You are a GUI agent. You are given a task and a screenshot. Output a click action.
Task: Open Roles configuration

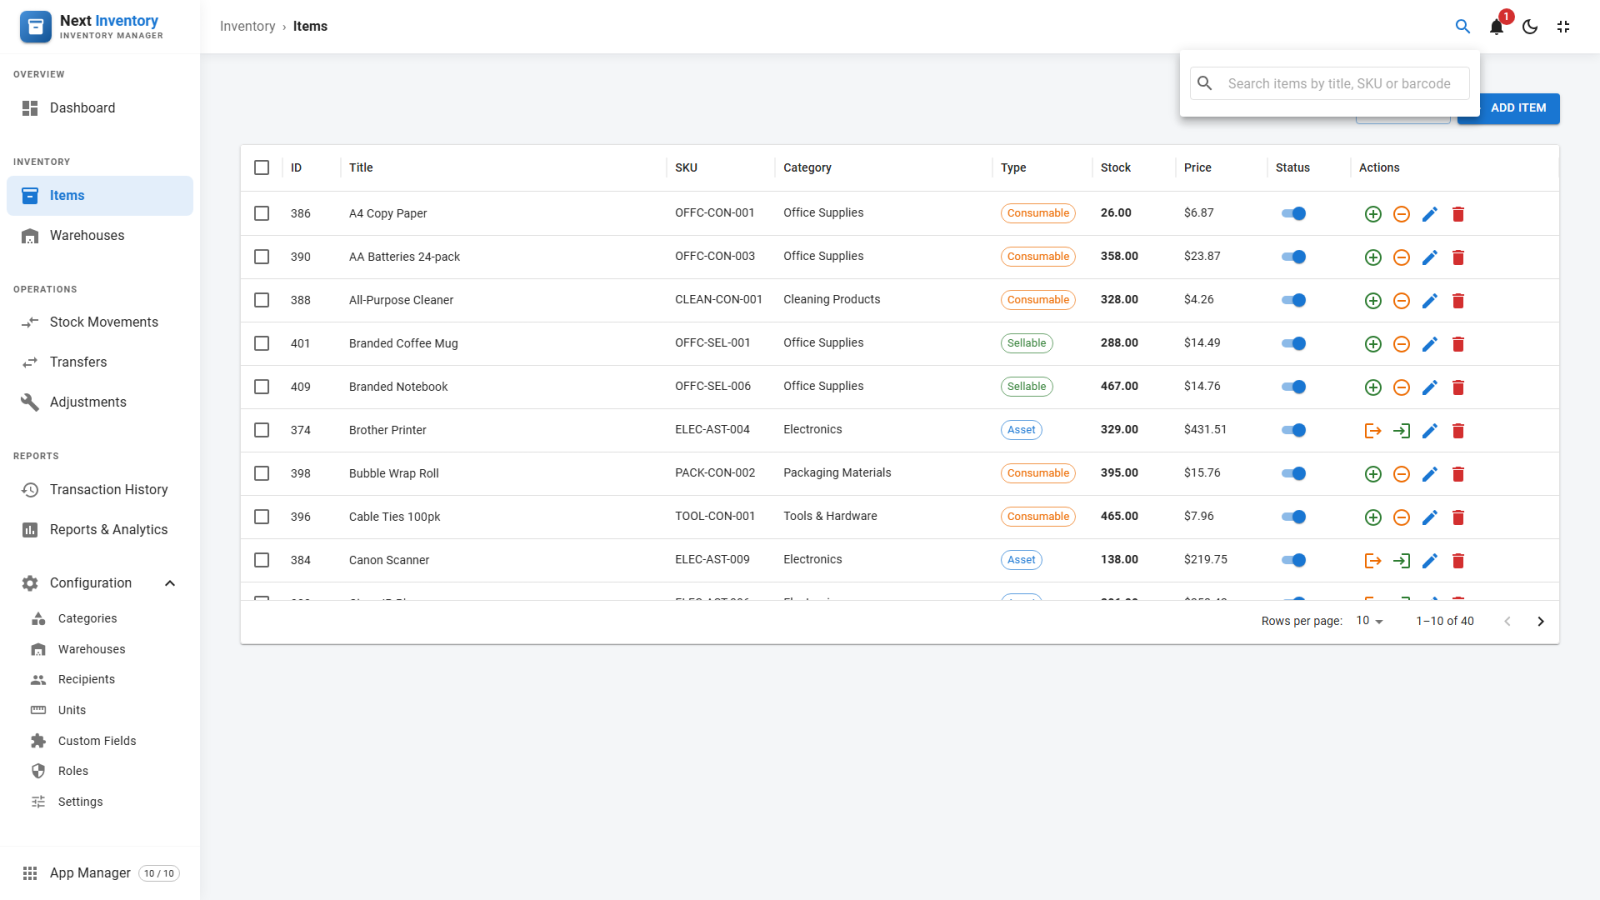[100, 771]
